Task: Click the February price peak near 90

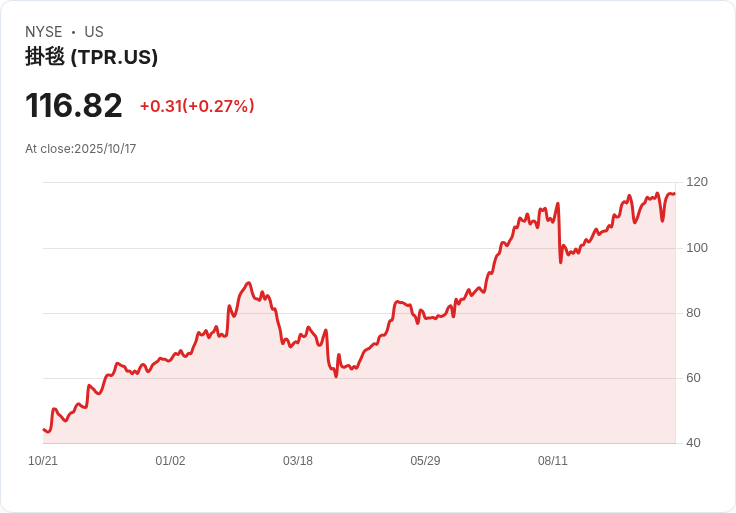Action: pos(248,283)
